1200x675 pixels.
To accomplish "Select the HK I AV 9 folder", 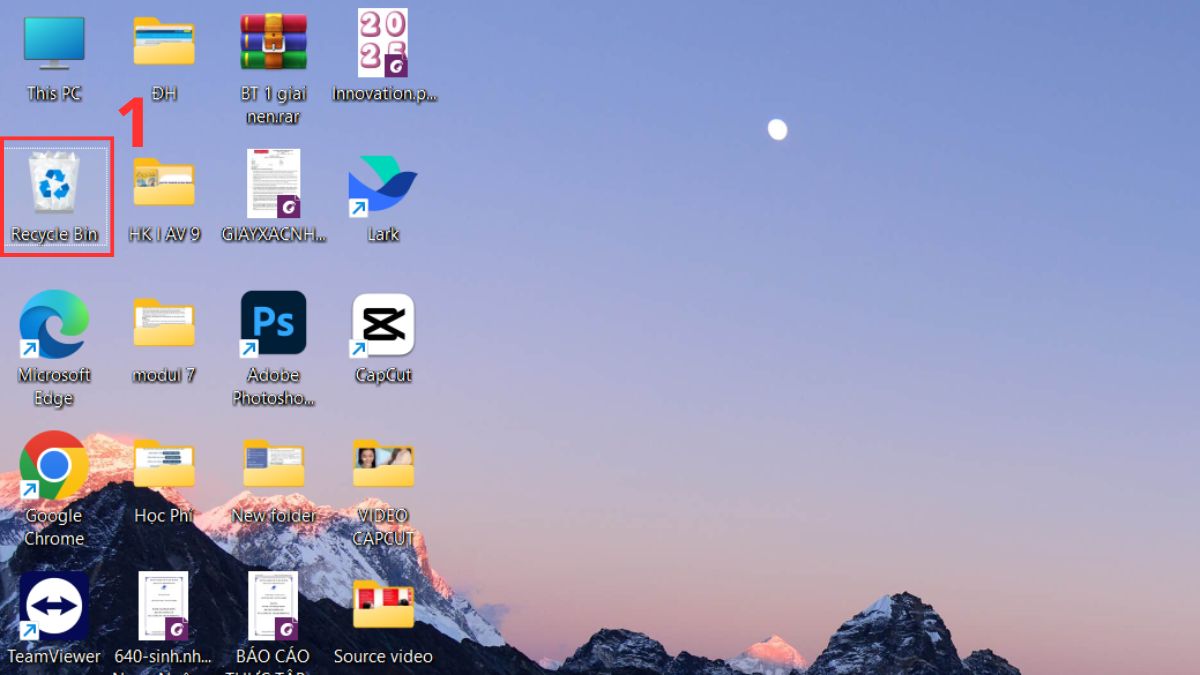I will 164,183.
